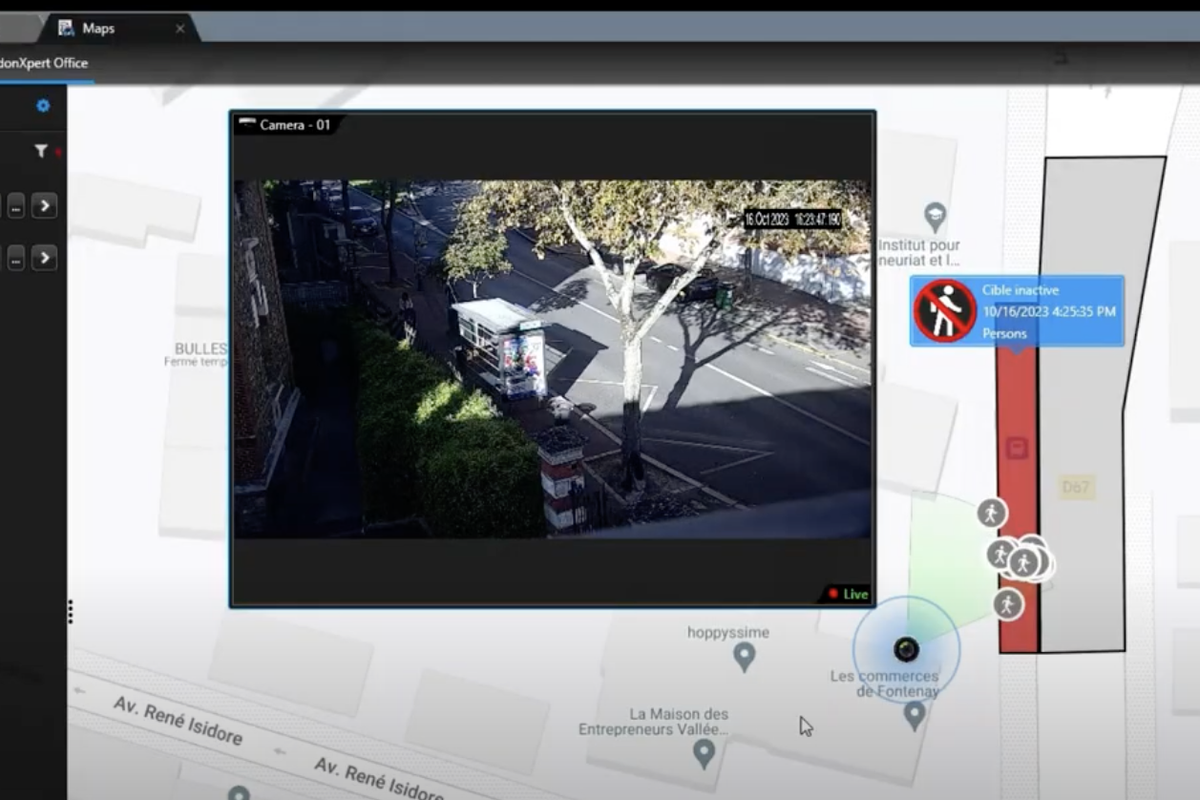1200x800 pixels.
Task: Click the D67 road label
Action: click(x=1077, y=487)
